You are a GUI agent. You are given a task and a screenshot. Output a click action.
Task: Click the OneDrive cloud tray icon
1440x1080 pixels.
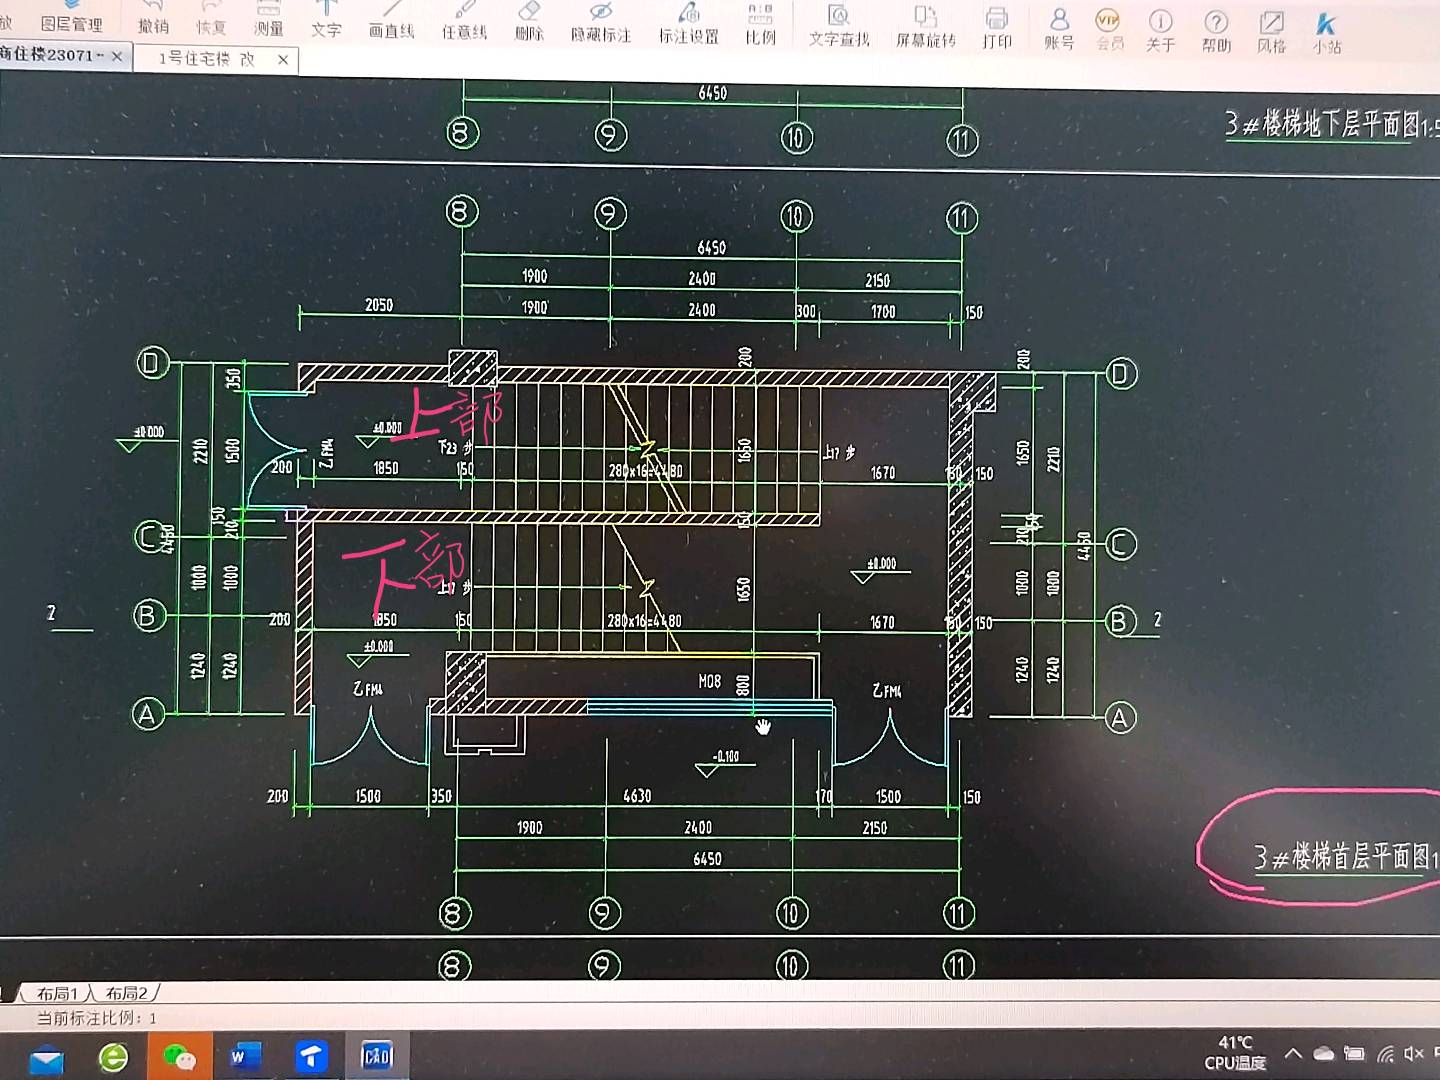click(x=1324, y=1053)
